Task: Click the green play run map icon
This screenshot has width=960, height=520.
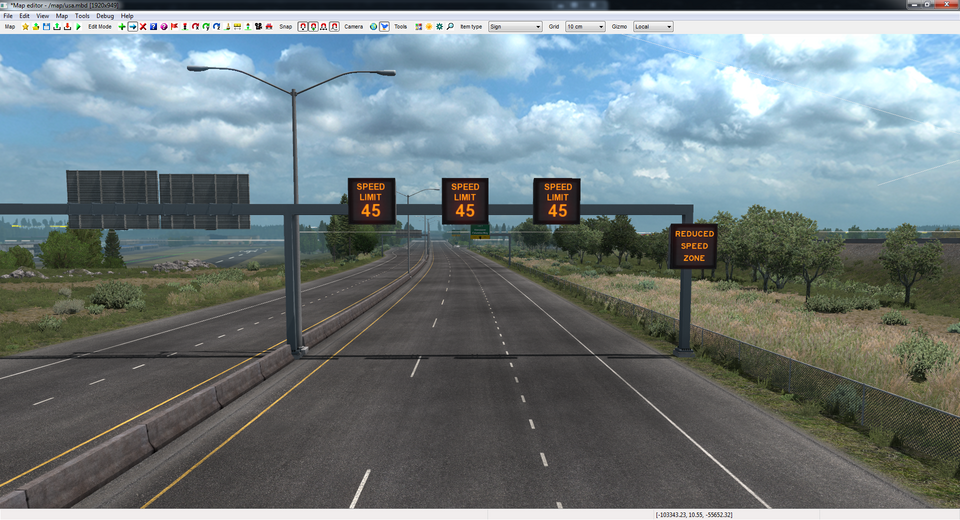Action: 78,27
